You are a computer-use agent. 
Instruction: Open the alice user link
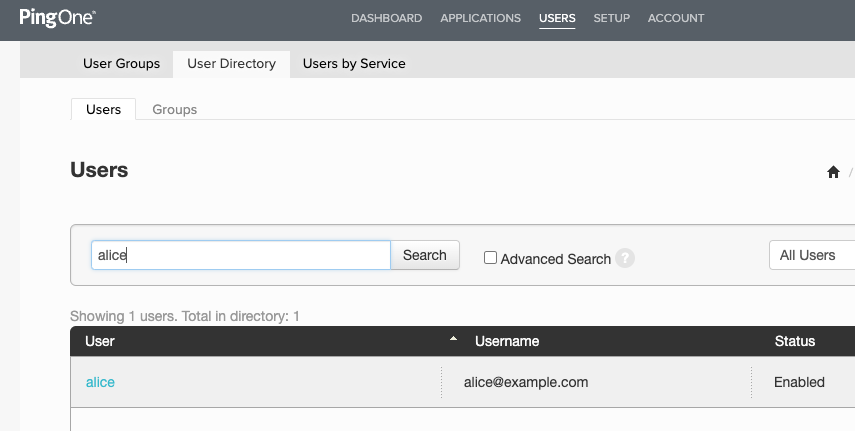tap(100, 382)
